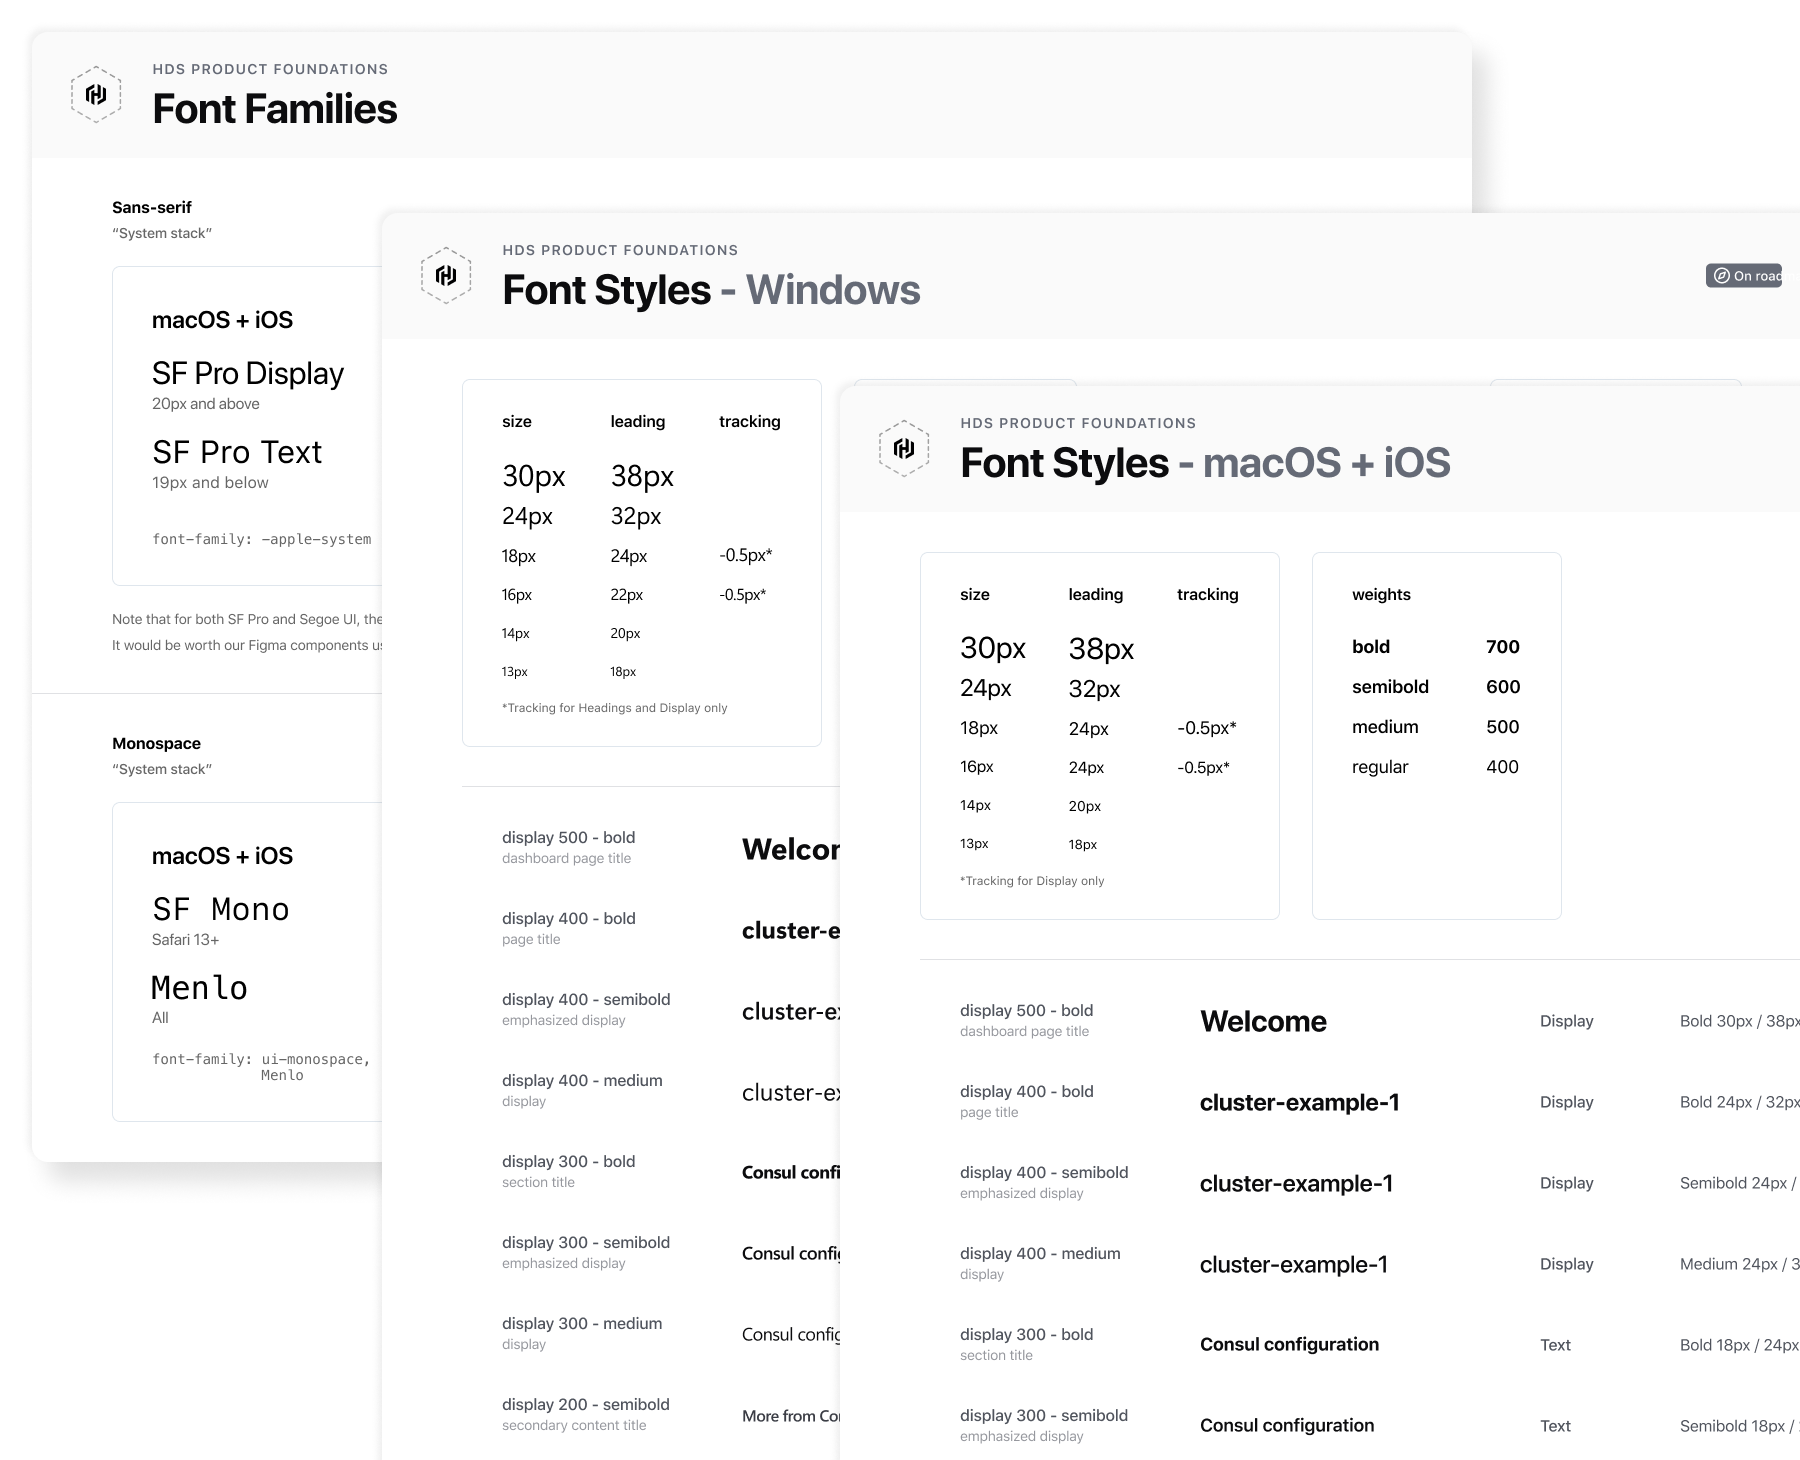Viewport: 1800px width, 1460px height.
Task: Click the weights box header
Action: pyautogui.click(x=1381, y=595)
